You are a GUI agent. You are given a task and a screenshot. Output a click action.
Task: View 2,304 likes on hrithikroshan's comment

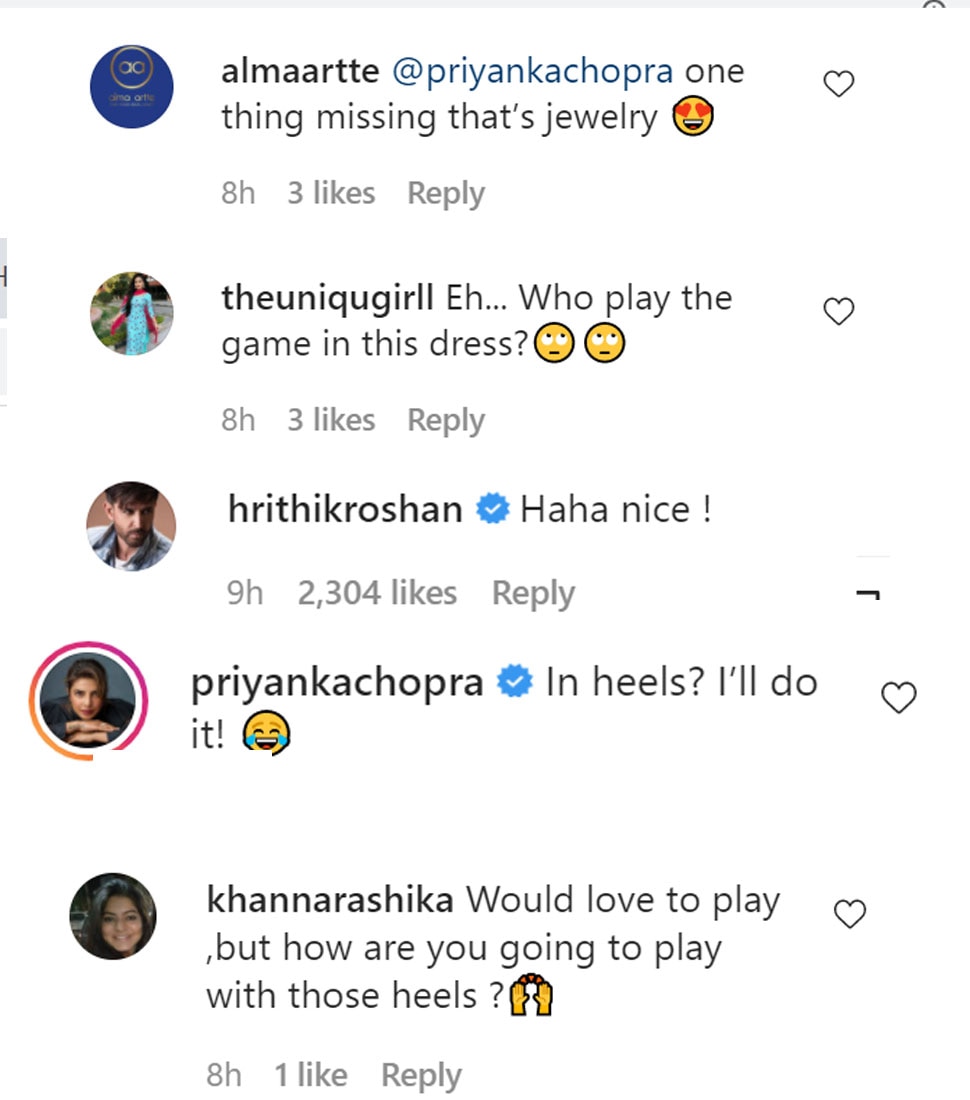click(x=377, y=594)
